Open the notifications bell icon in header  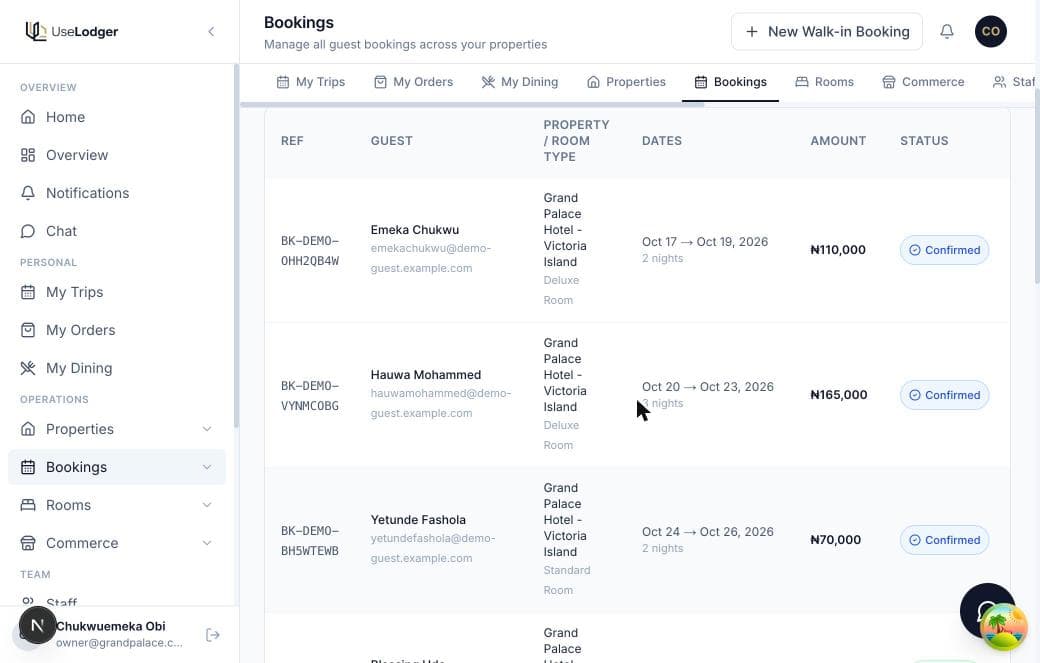tap(946, 31)
